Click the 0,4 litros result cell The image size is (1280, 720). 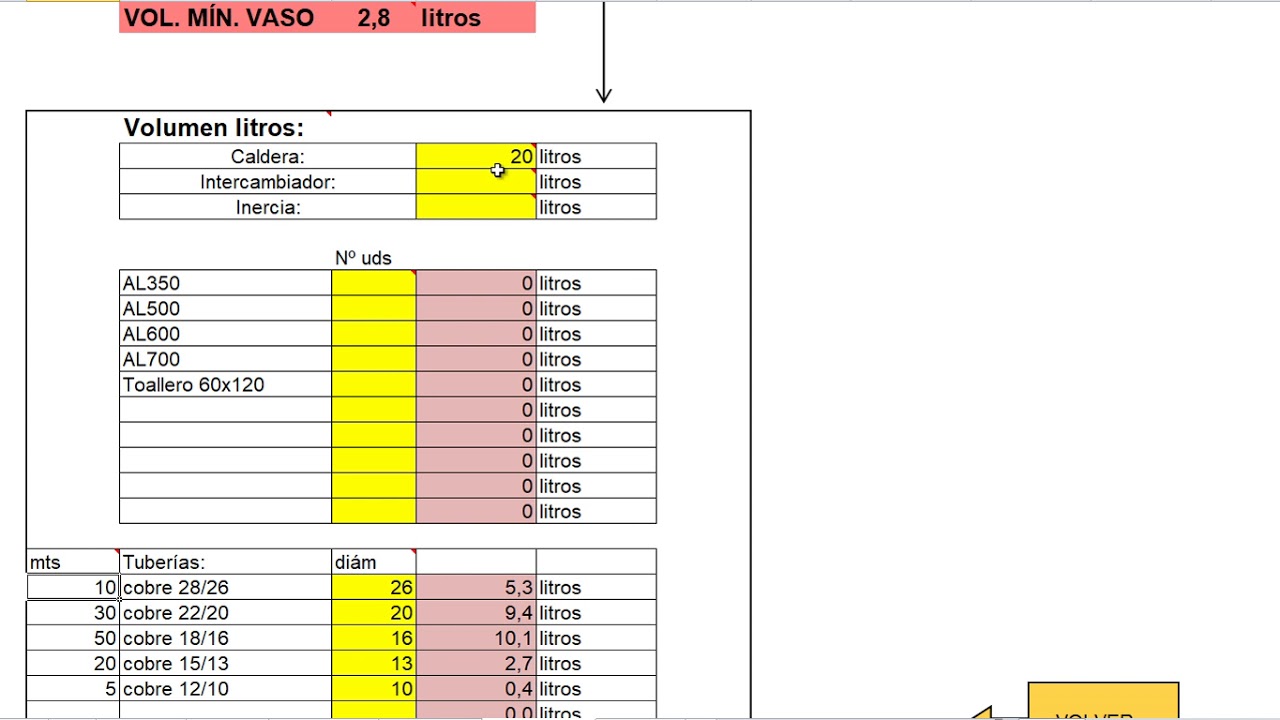[x=476, y=689]
